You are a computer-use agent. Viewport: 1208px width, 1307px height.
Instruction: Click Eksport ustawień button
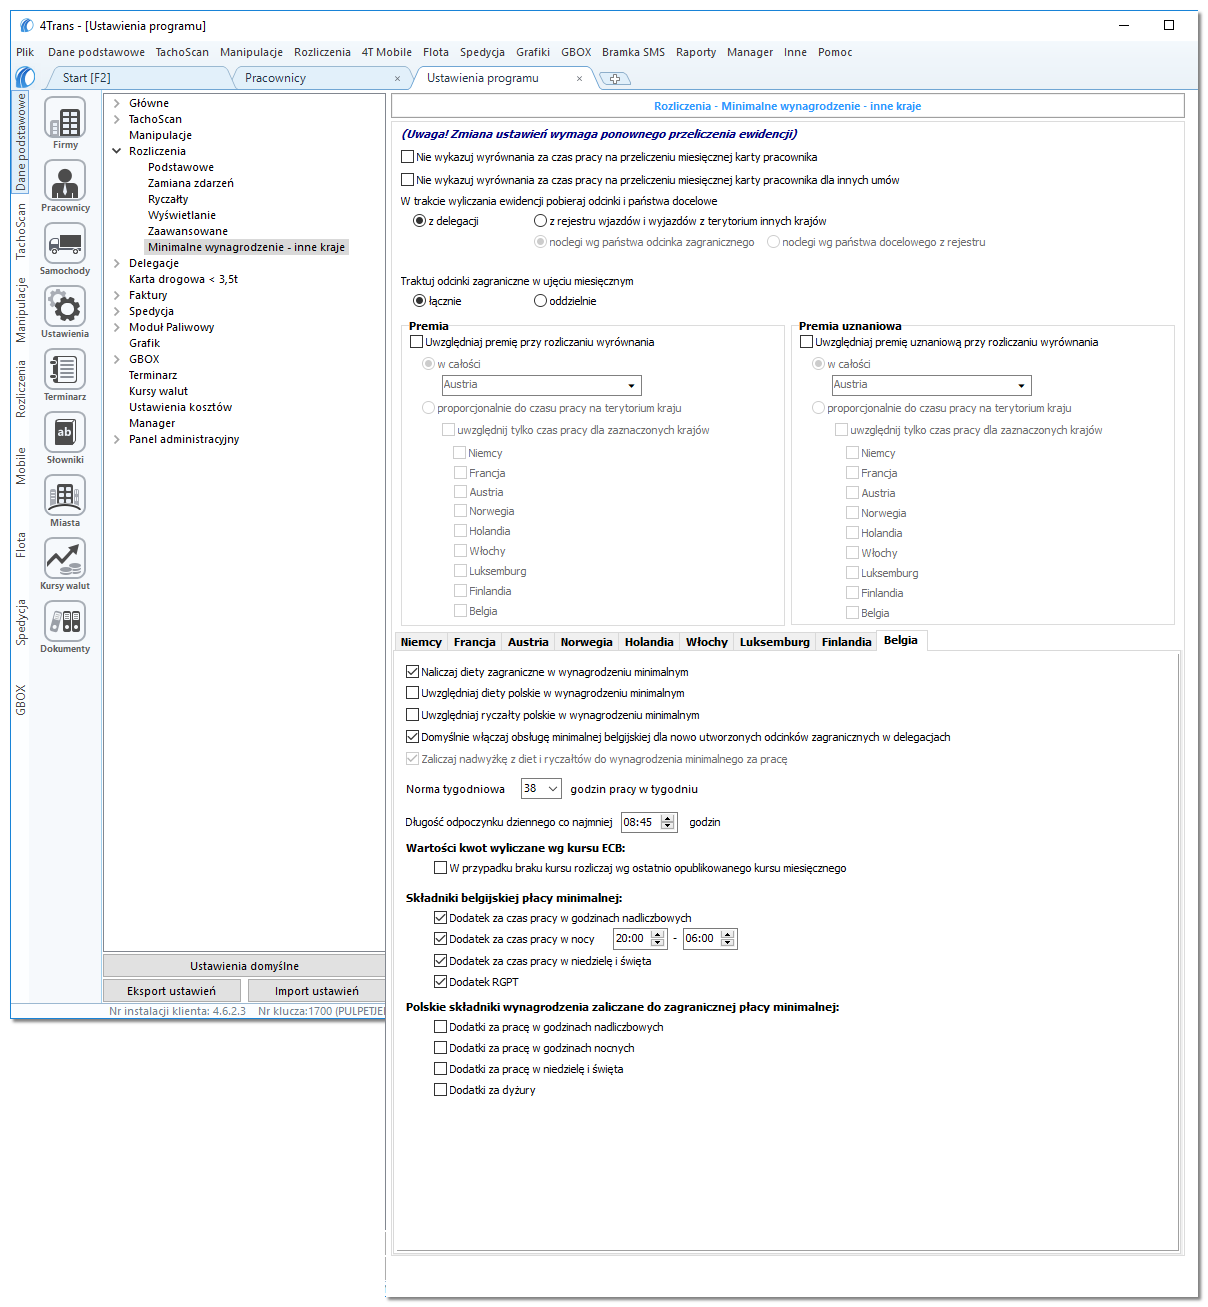171,991
